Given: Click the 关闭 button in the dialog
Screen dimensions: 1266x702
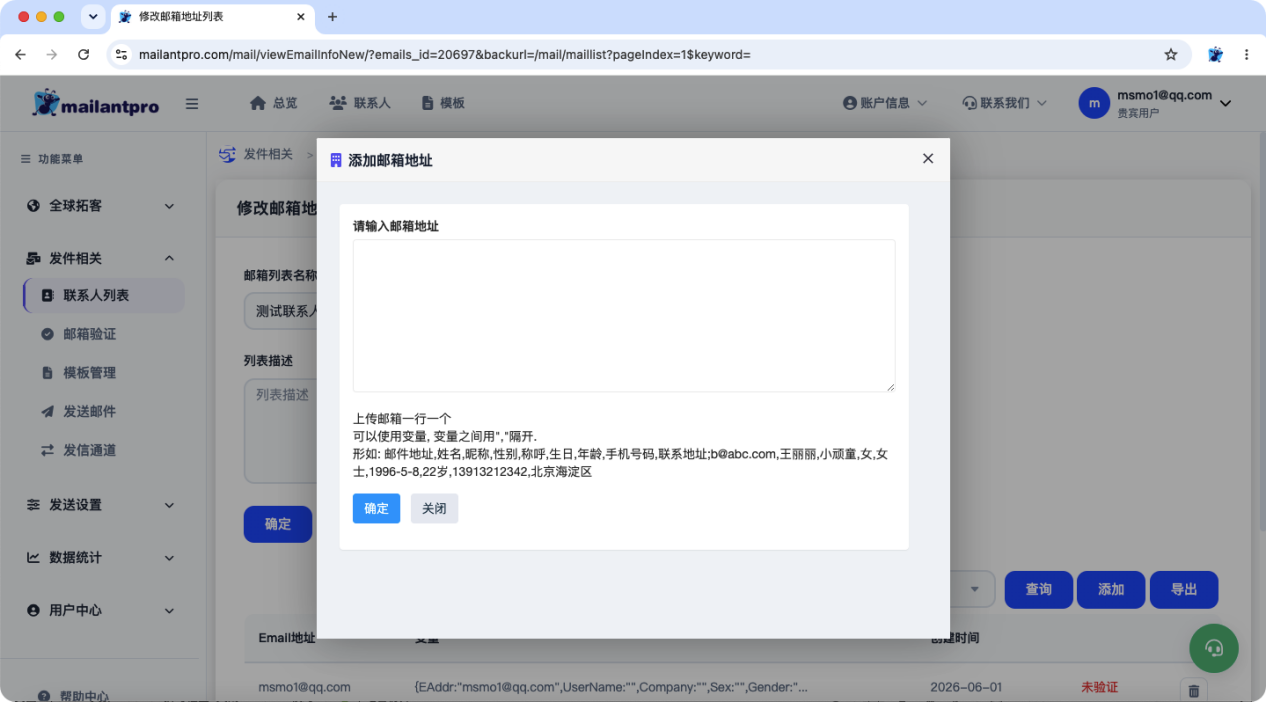Looking at the screenshot, I should (434, 508).
